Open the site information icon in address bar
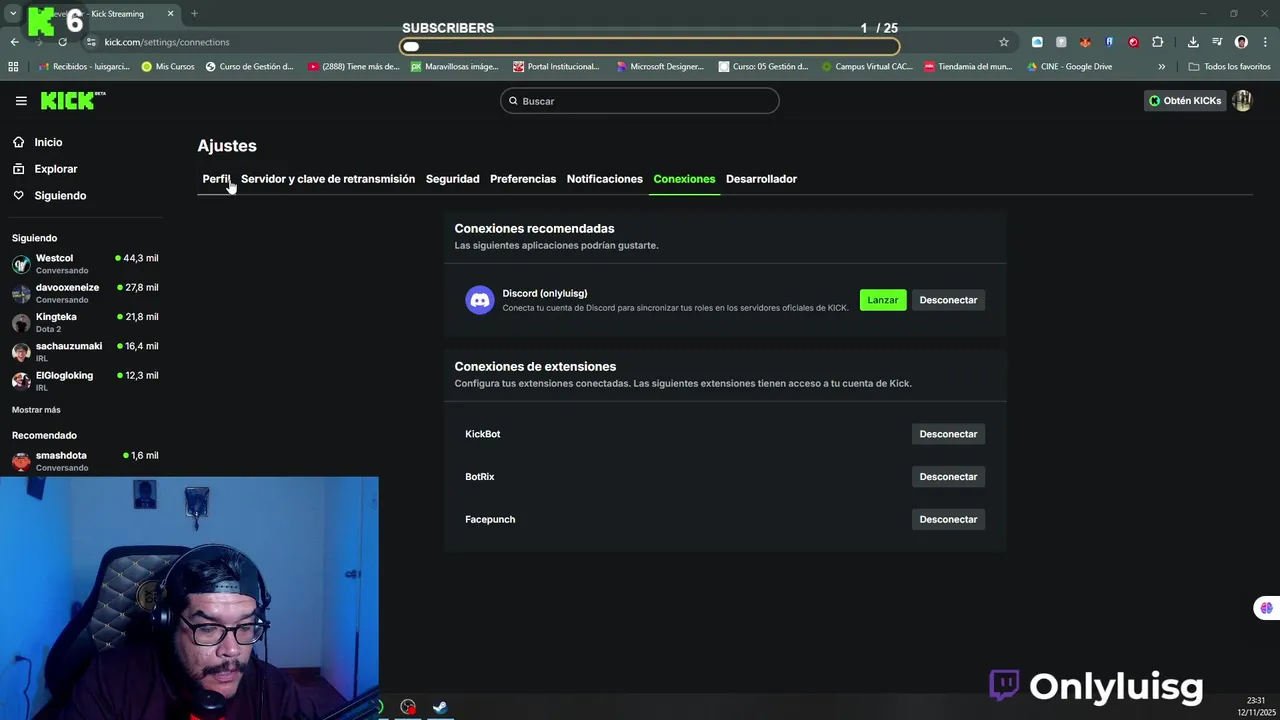 (x=91, y=42)
